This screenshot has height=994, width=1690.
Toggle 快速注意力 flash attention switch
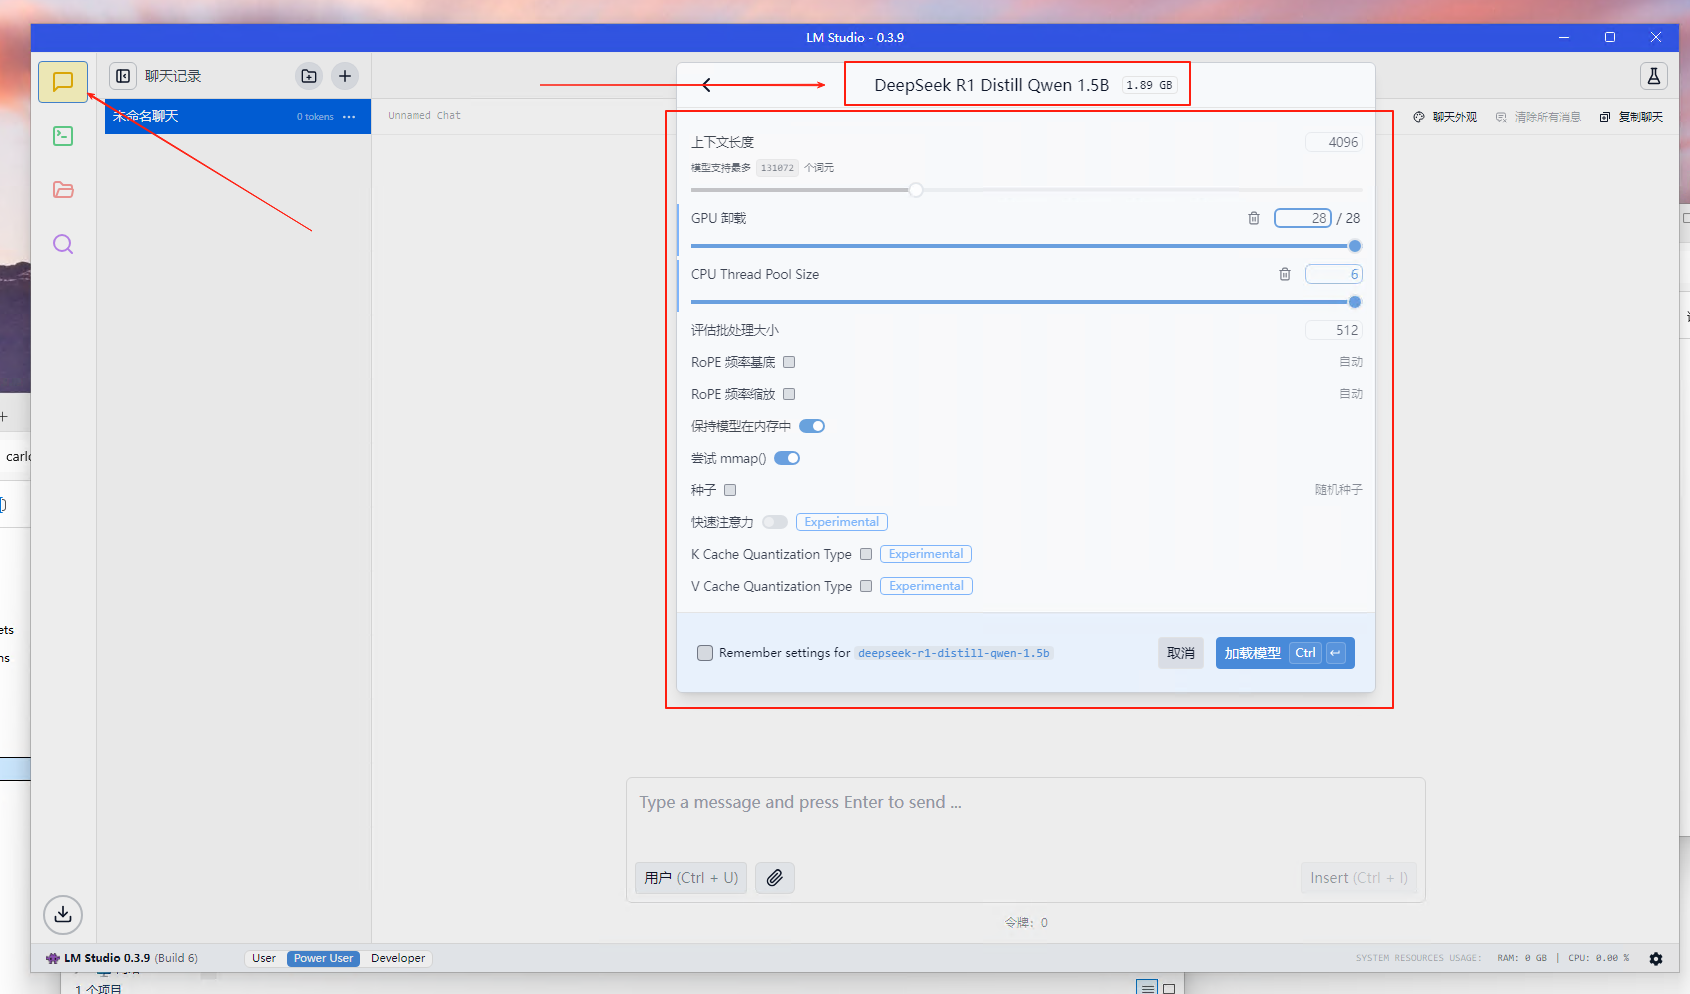[x=775, y=522]
